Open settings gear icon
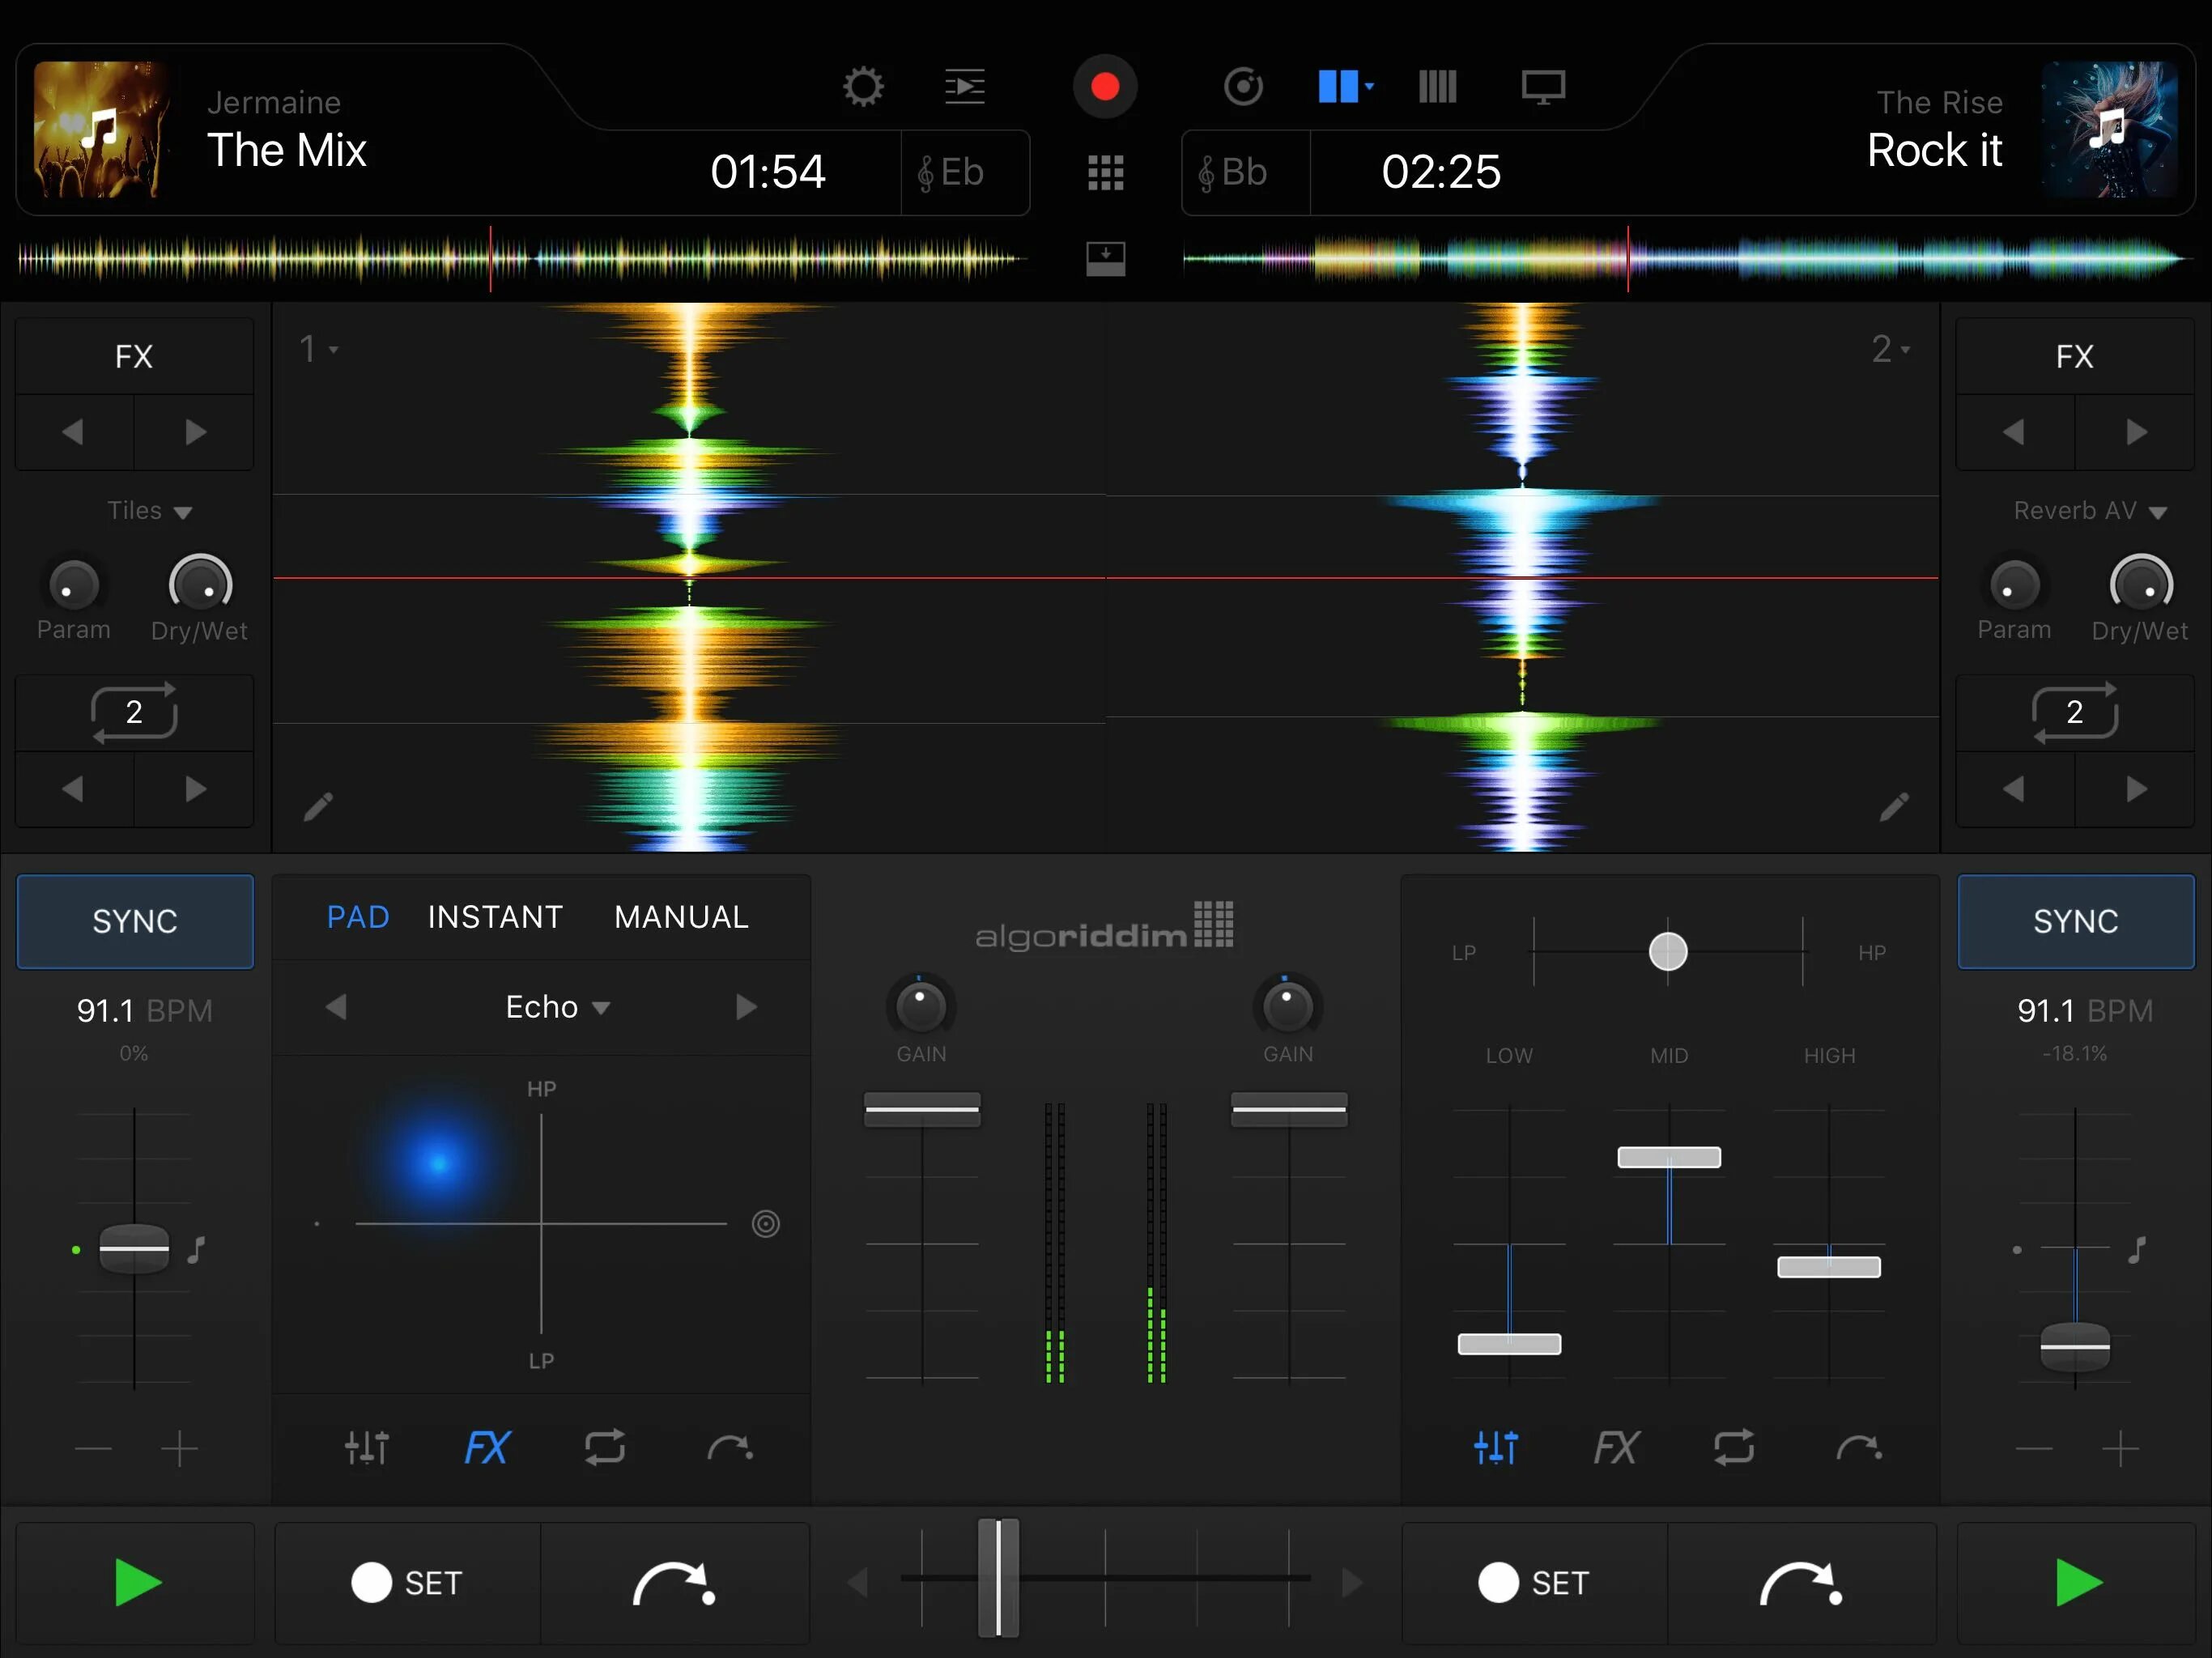 (x=863, y=87)
